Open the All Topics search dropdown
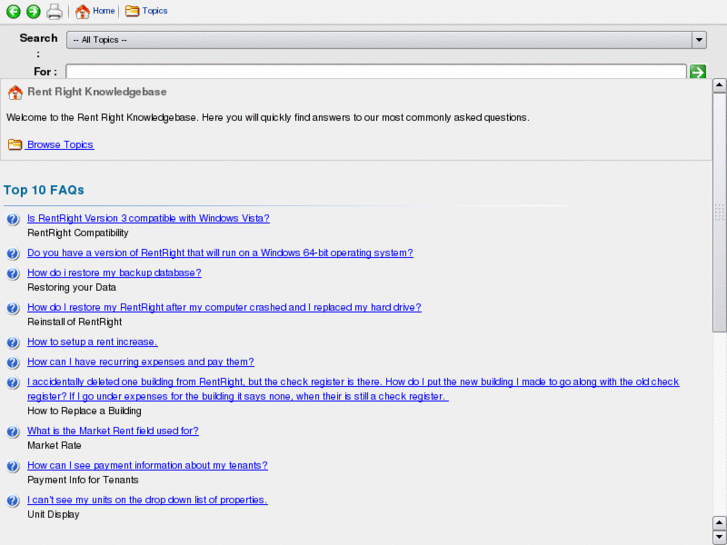The height and width of the screenshot is (545, 727). coord(386,40)
